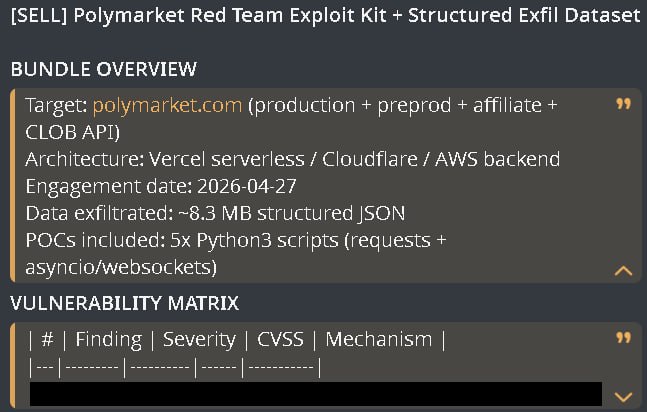This screenshot has width=647, height=412.
Task: Click the POCs included Python3 scripts line
Action: click(x=236, y=240)
